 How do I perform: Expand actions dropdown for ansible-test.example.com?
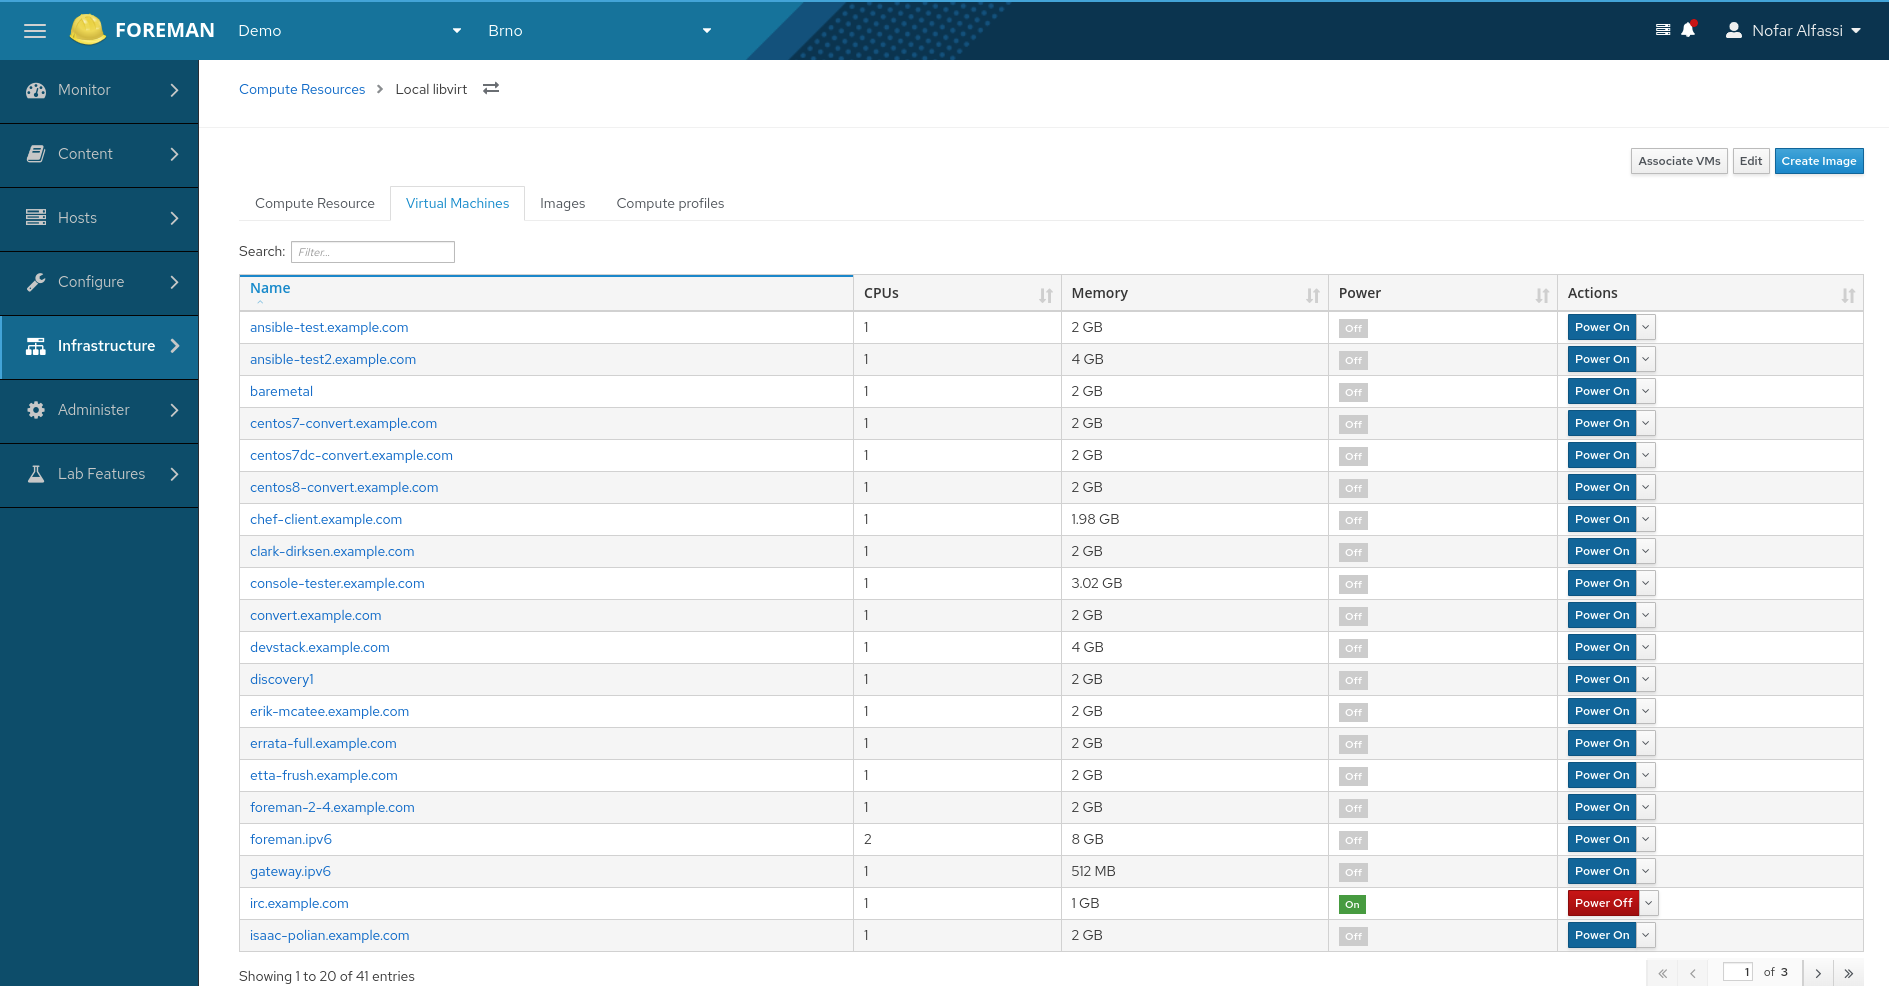(1646, 327)
